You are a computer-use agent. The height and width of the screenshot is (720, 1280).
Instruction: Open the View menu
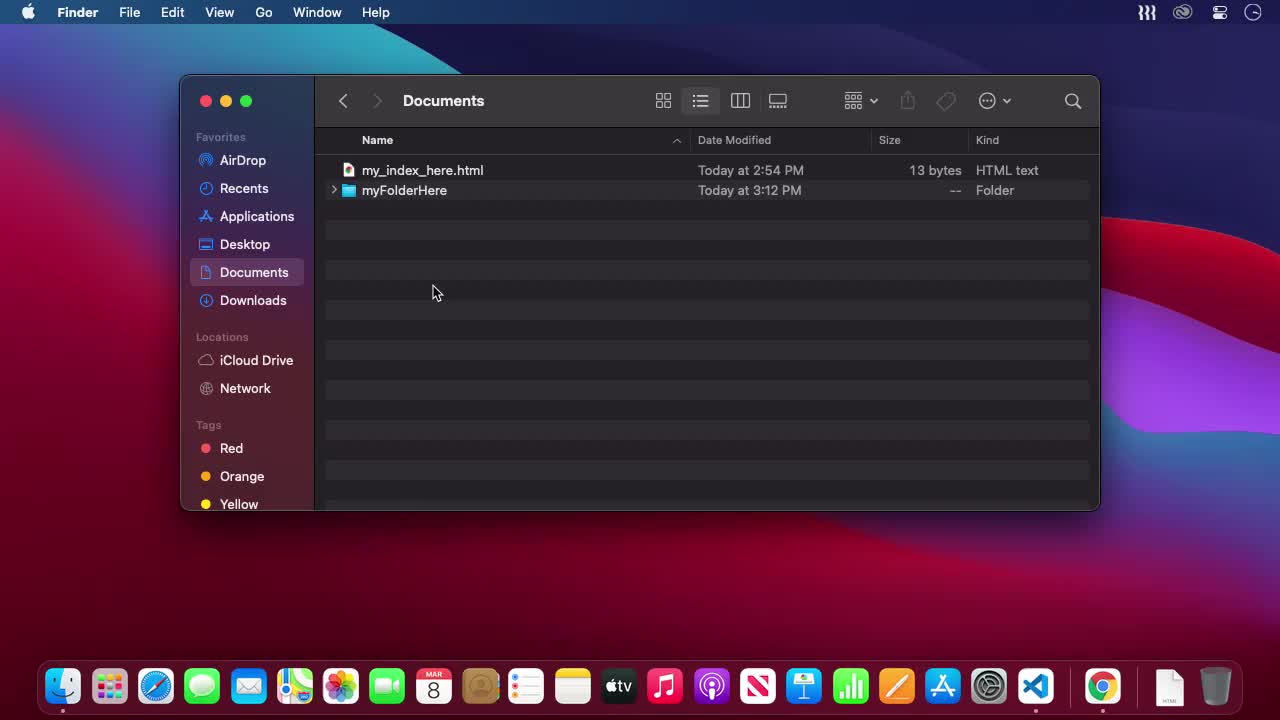point(219,12)
